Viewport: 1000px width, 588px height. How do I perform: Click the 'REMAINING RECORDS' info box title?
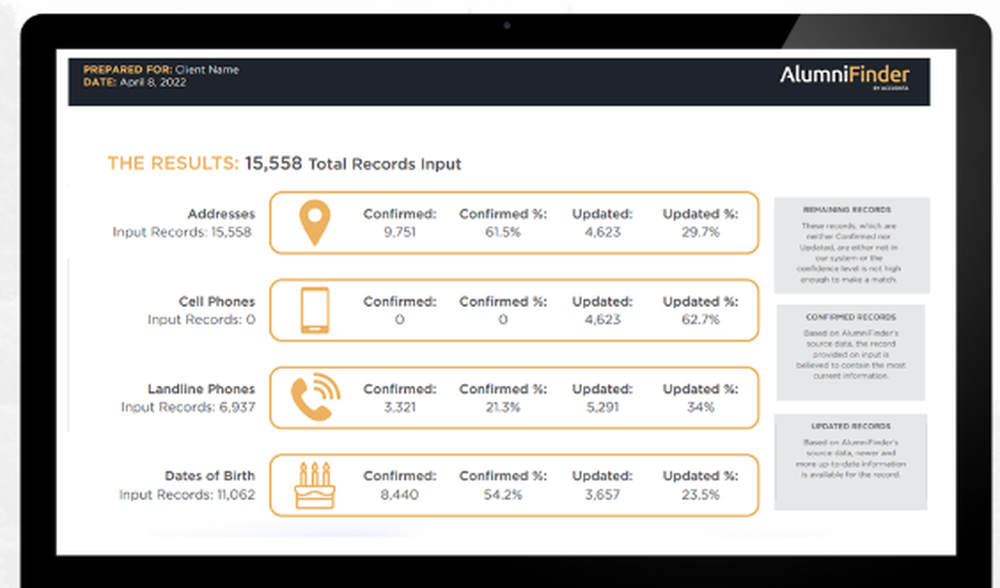point(847,210)
